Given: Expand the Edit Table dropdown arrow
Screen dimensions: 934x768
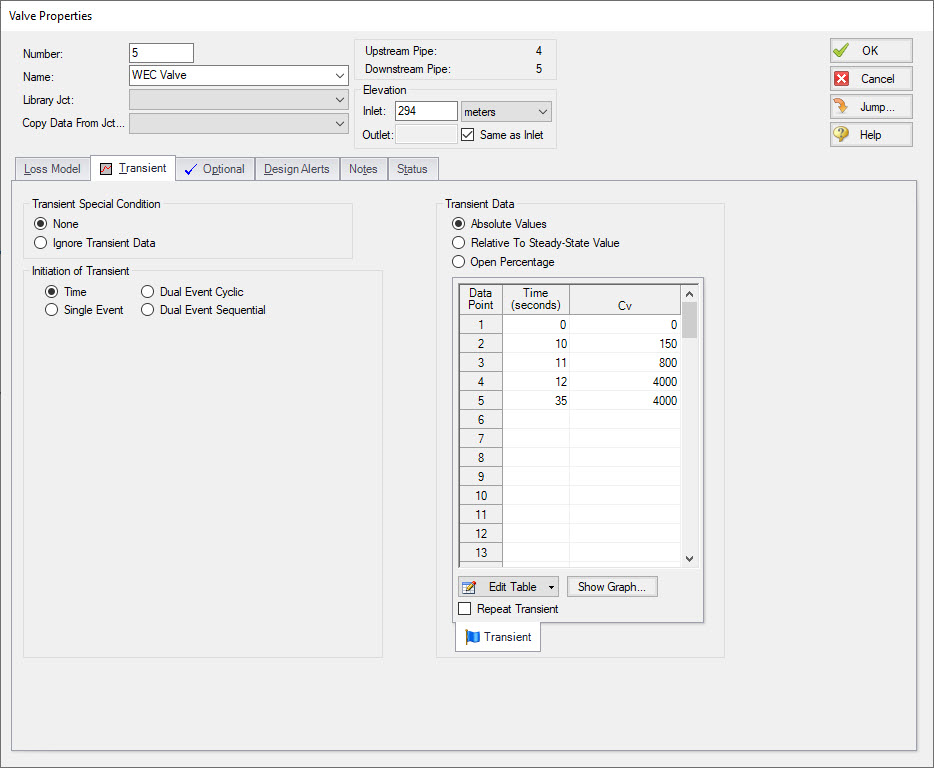Looking at the screenshot, I should click(x=552, y=587).
